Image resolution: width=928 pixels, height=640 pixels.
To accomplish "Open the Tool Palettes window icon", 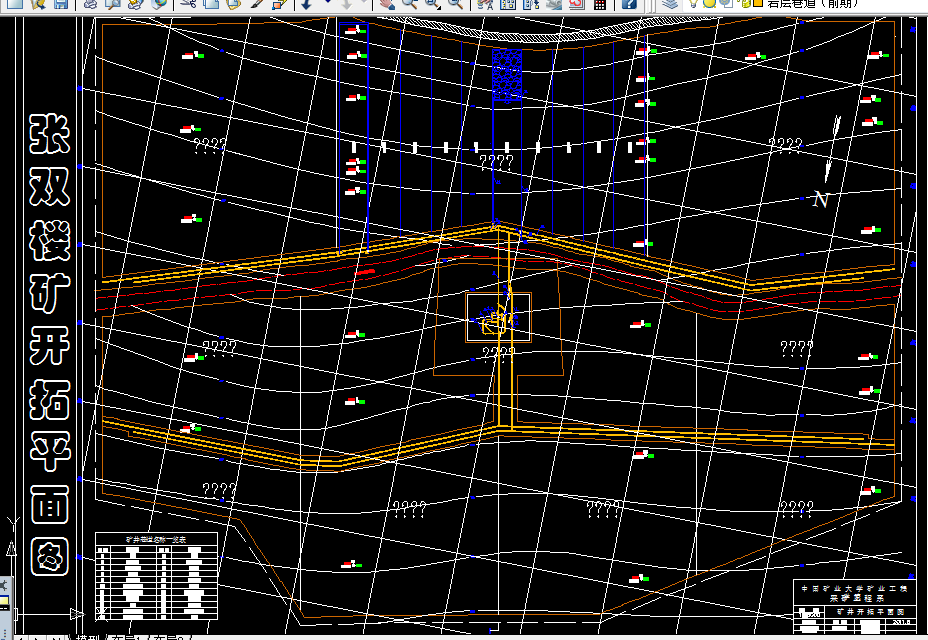I will (530, 4).
